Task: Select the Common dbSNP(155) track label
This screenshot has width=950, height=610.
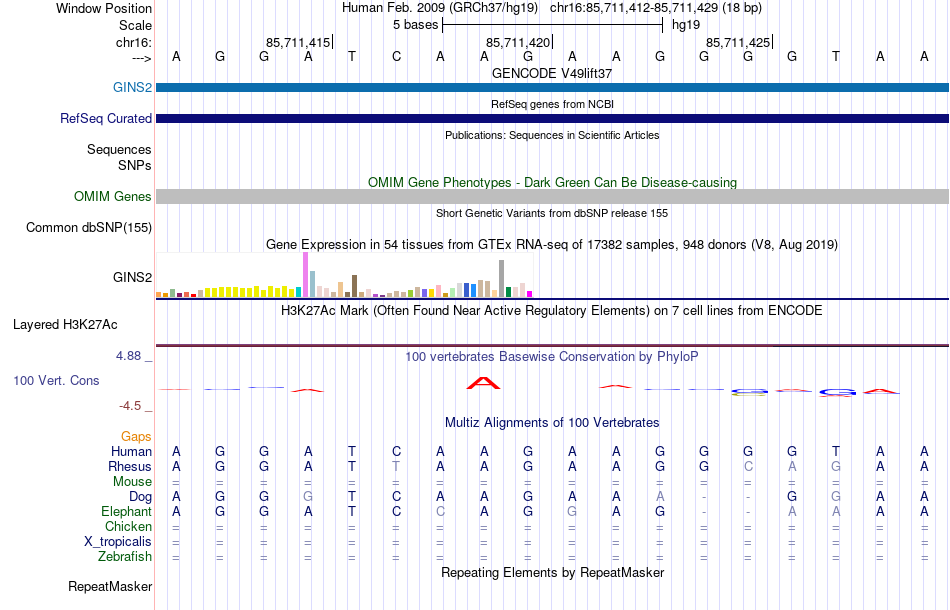Action: coord(88,227)
